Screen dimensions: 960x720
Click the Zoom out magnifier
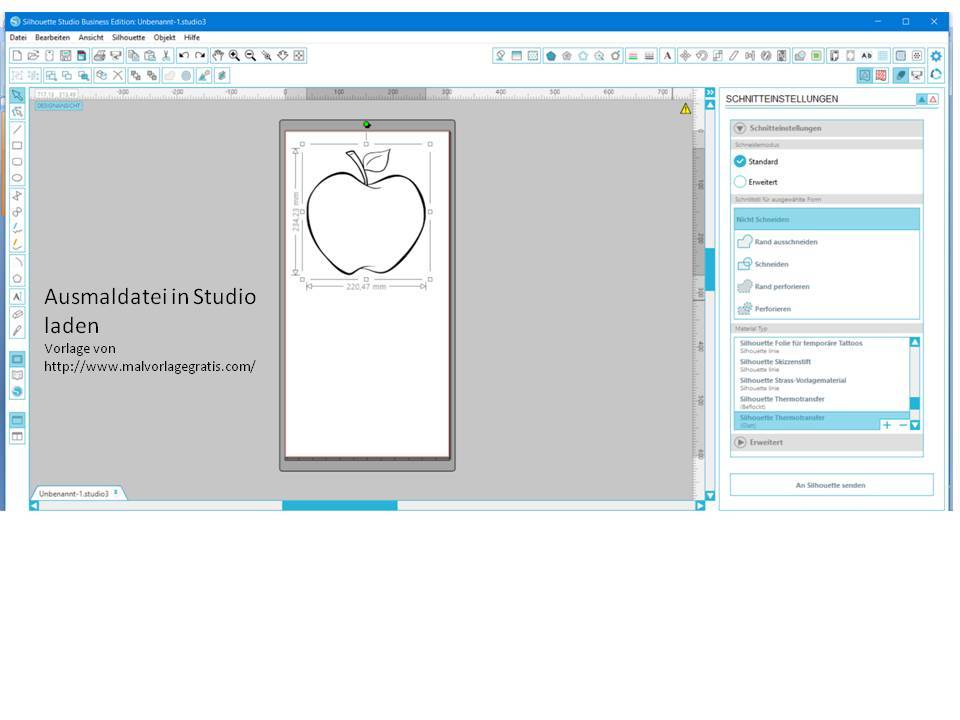[250, 56]
